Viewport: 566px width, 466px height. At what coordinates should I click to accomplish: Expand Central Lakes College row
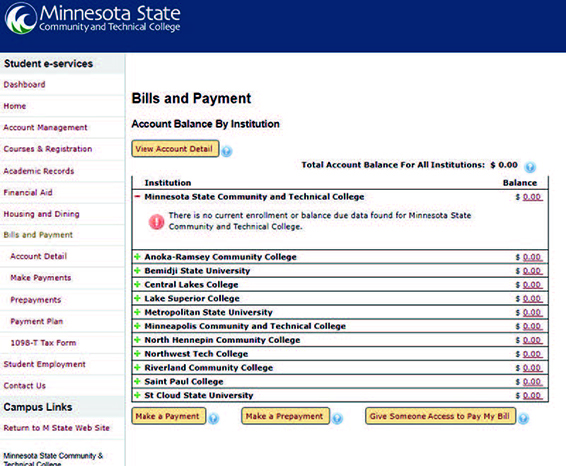click(137, 284)
